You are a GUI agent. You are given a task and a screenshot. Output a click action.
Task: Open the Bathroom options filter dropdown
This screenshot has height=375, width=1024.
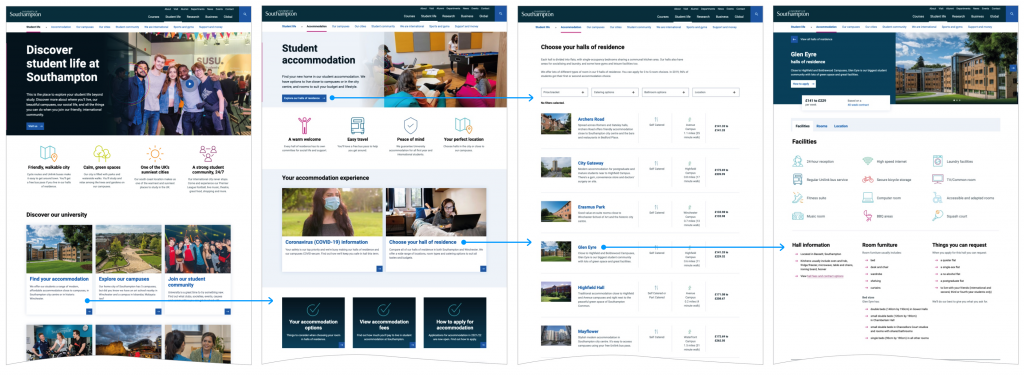coord(665,93)
